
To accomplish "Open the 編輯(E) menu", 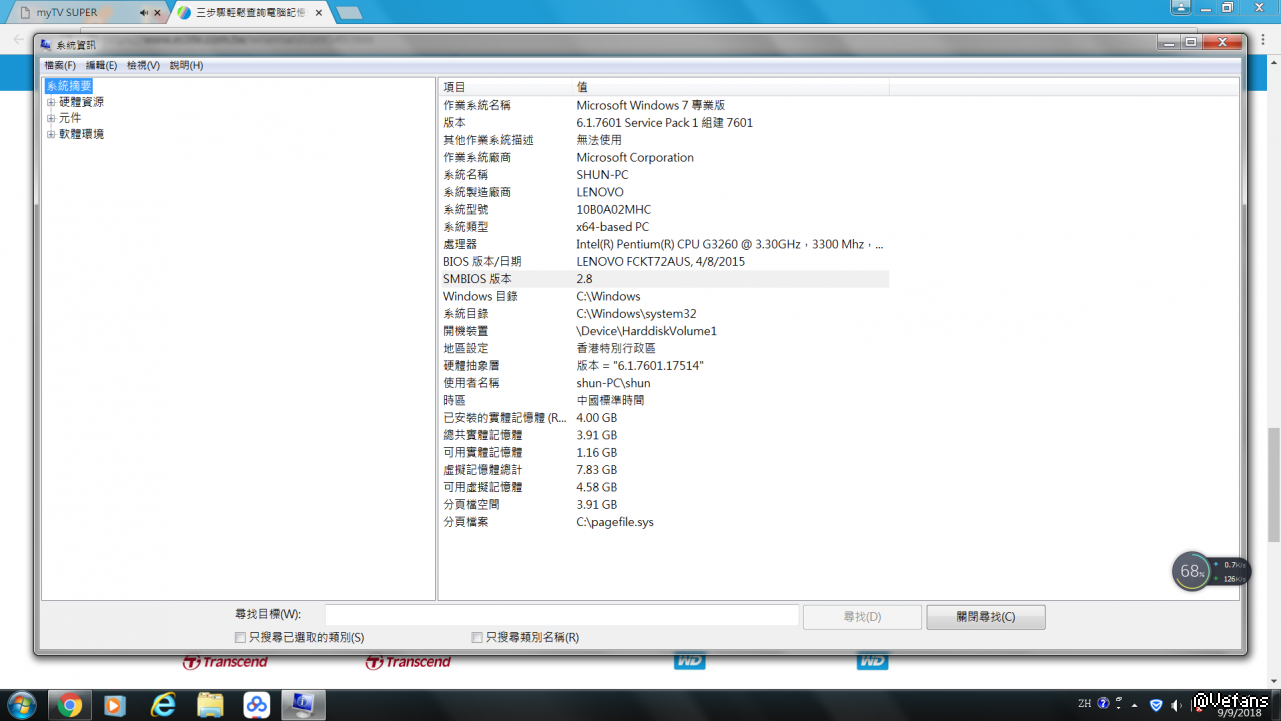I will (x=101, y=65).
